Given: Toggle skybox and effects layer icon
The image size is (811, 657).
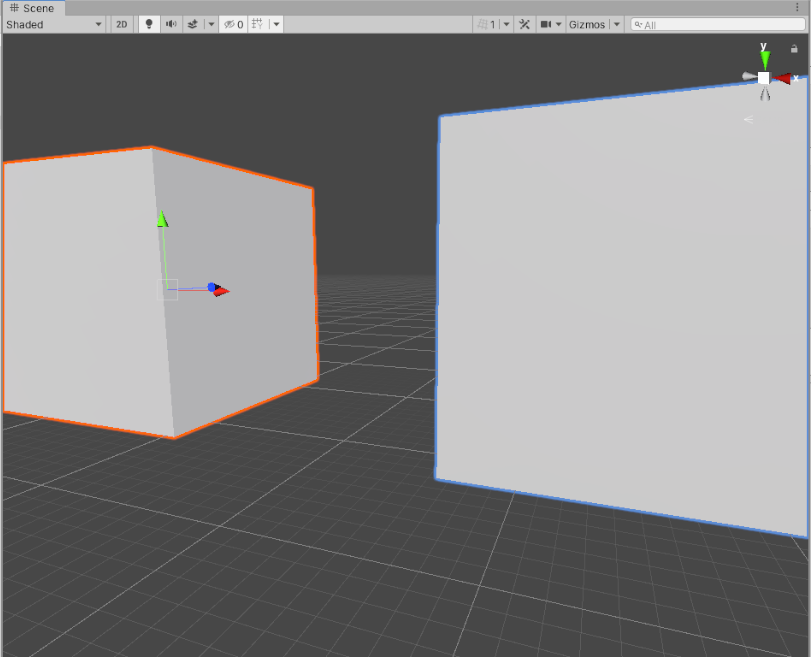Looking at the screenshot, I should pyautogui.click(x=193, y=24).
